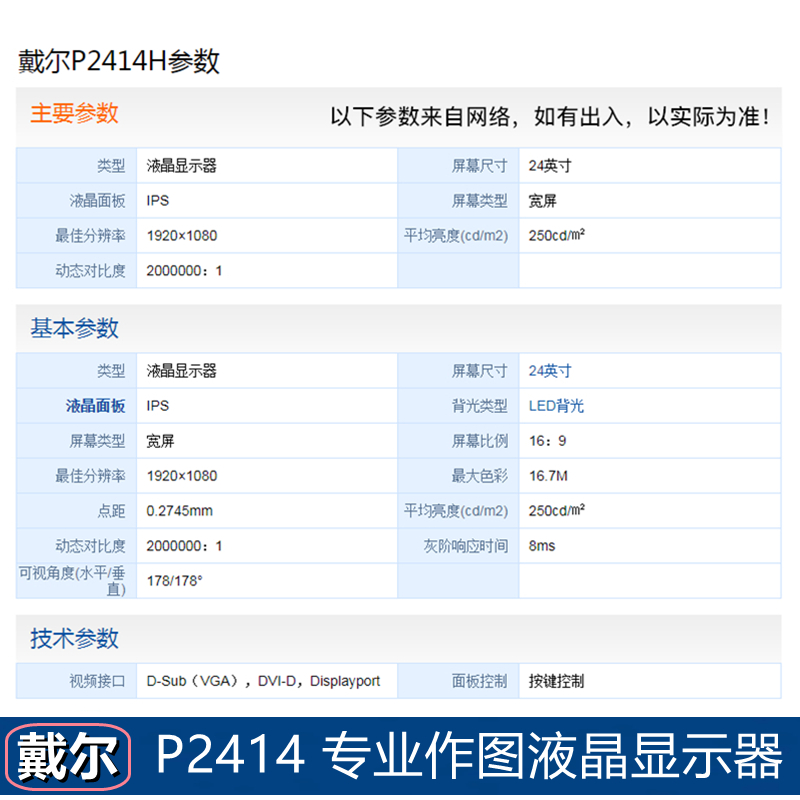Click the blue 24英寸 link in 基本参数
The height and width of the screenshot is (800, 800).
coord(549,371)
